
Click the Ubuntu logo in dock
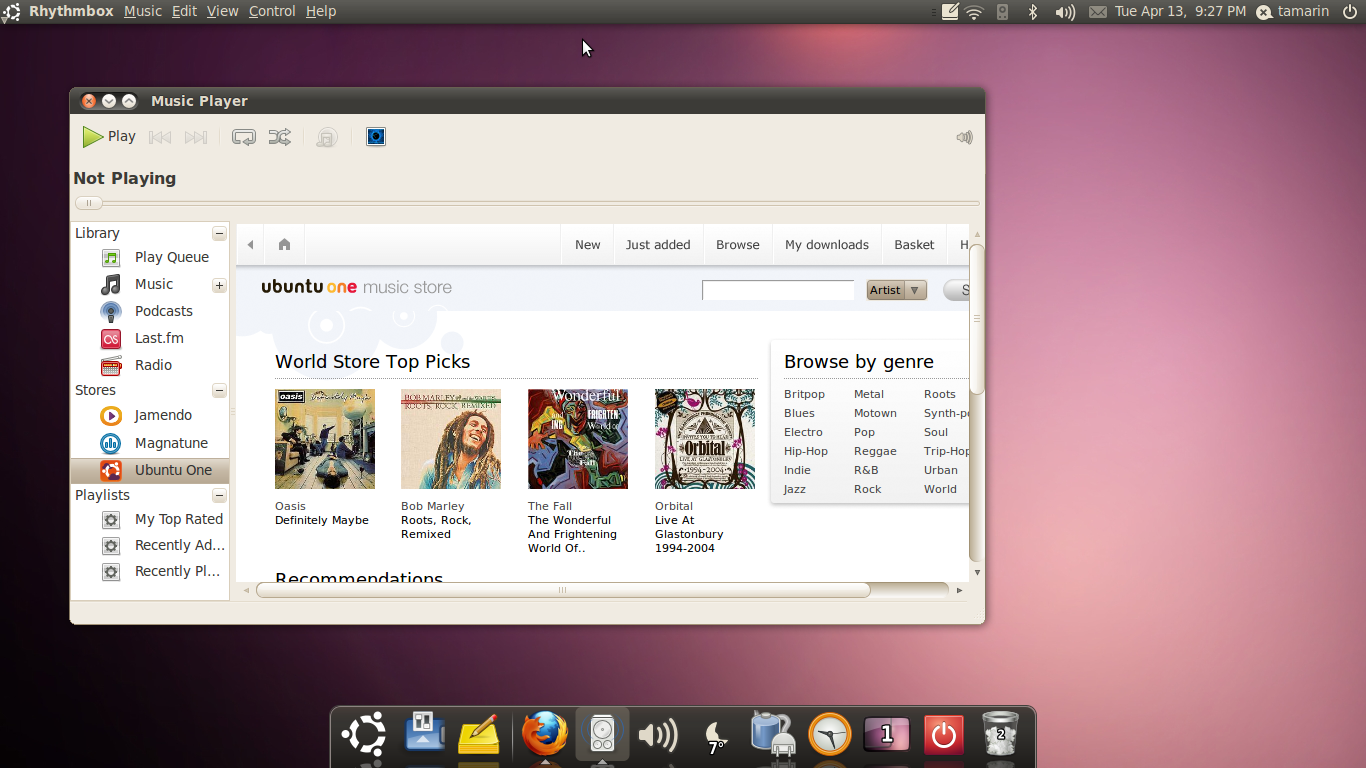pos(364,736)
